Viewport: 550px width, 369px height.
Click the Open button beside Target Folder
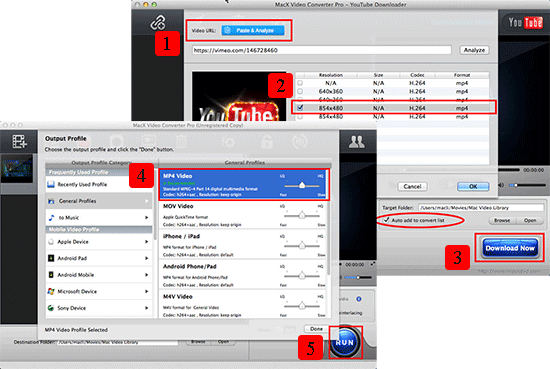pyautogui.click(x=530, y=220)
